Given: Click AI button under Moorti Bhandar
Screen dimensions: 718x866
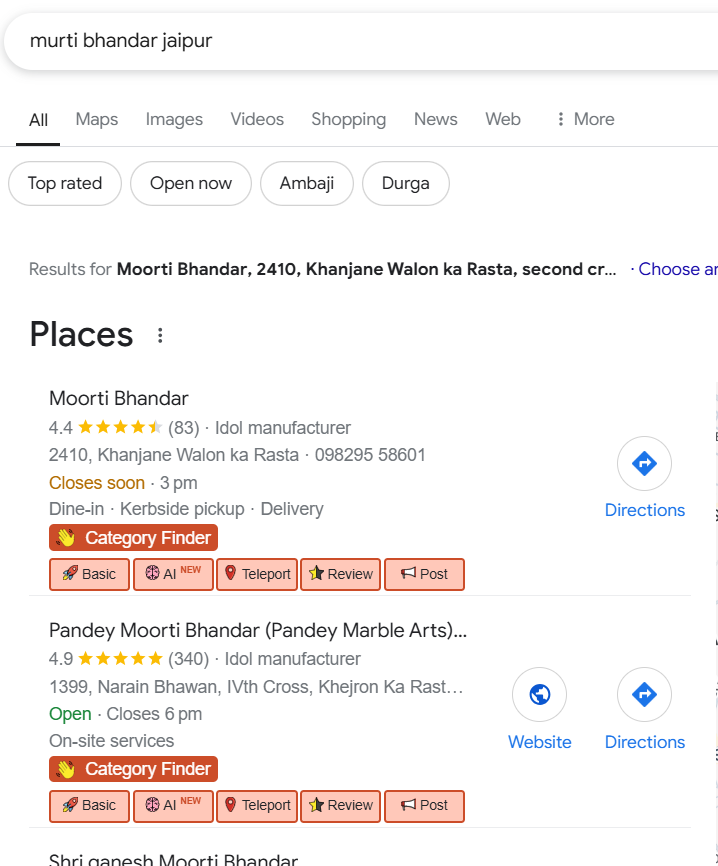Looking at the screenshot, I should pyautogui.click(x=173, y=574).
